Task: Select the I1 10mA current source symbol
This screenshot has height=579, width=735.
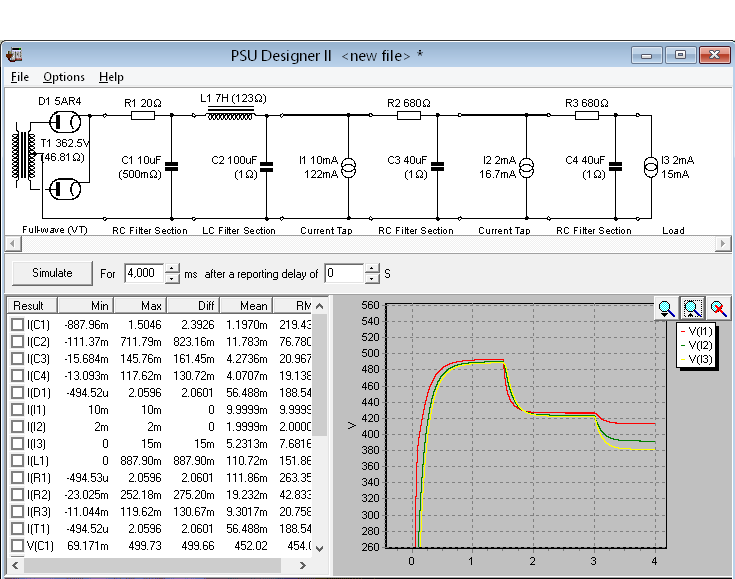Action: coord(348,167)
